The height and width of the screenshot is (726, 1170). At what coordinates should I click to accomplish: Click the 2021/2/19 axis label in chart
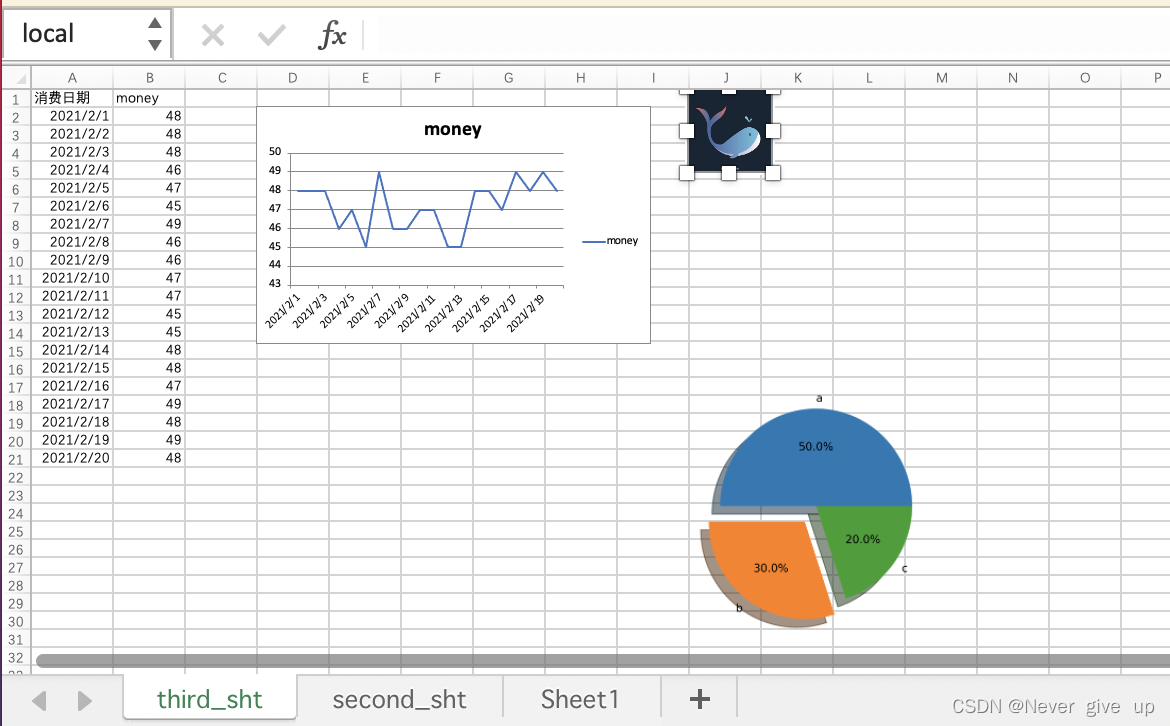pyautogui.click(x=526, y=313)
